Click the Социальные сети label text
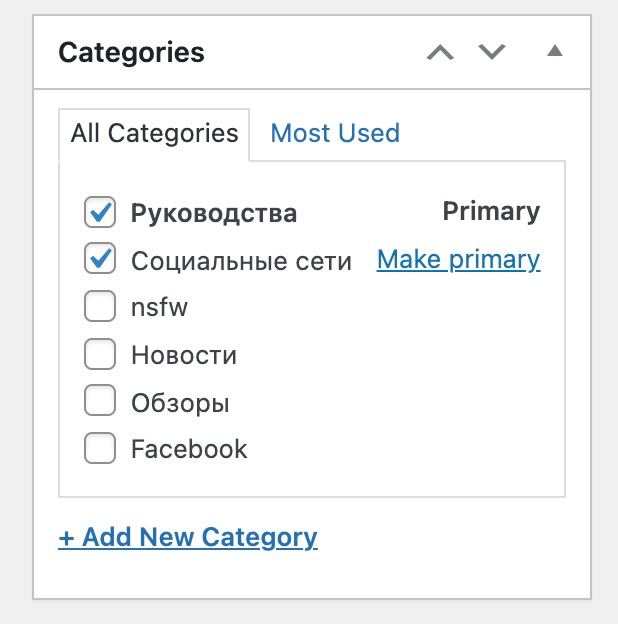618x624 pixels. (241, 261)
